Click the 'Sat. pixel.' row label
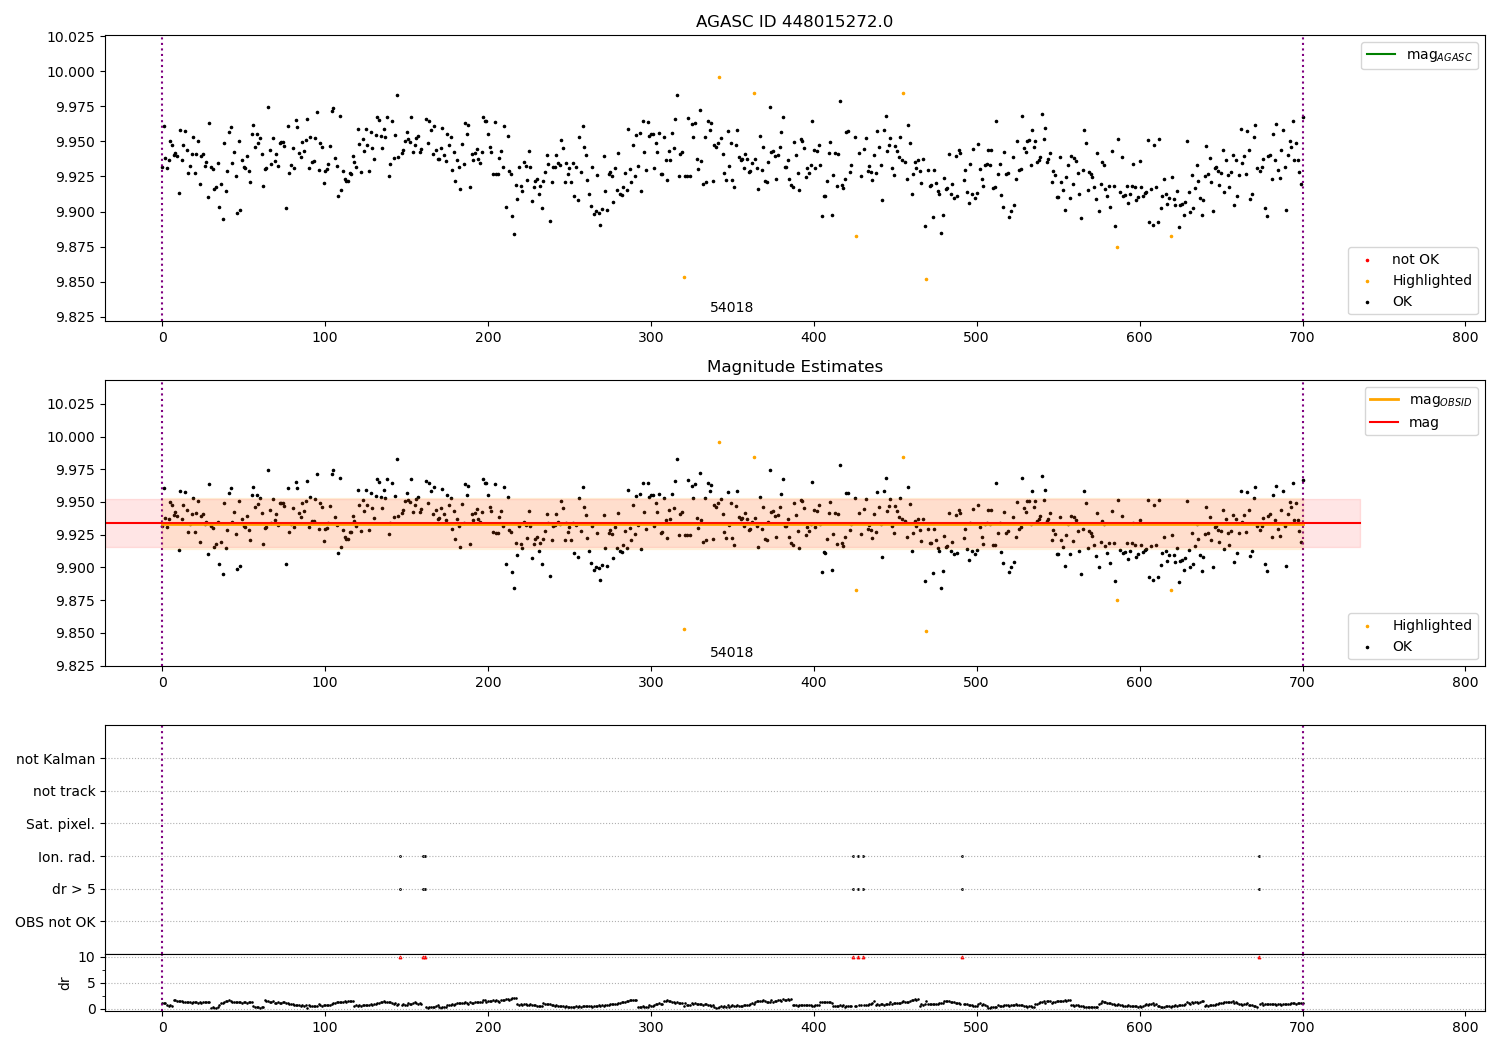 [x=61, y=824]
